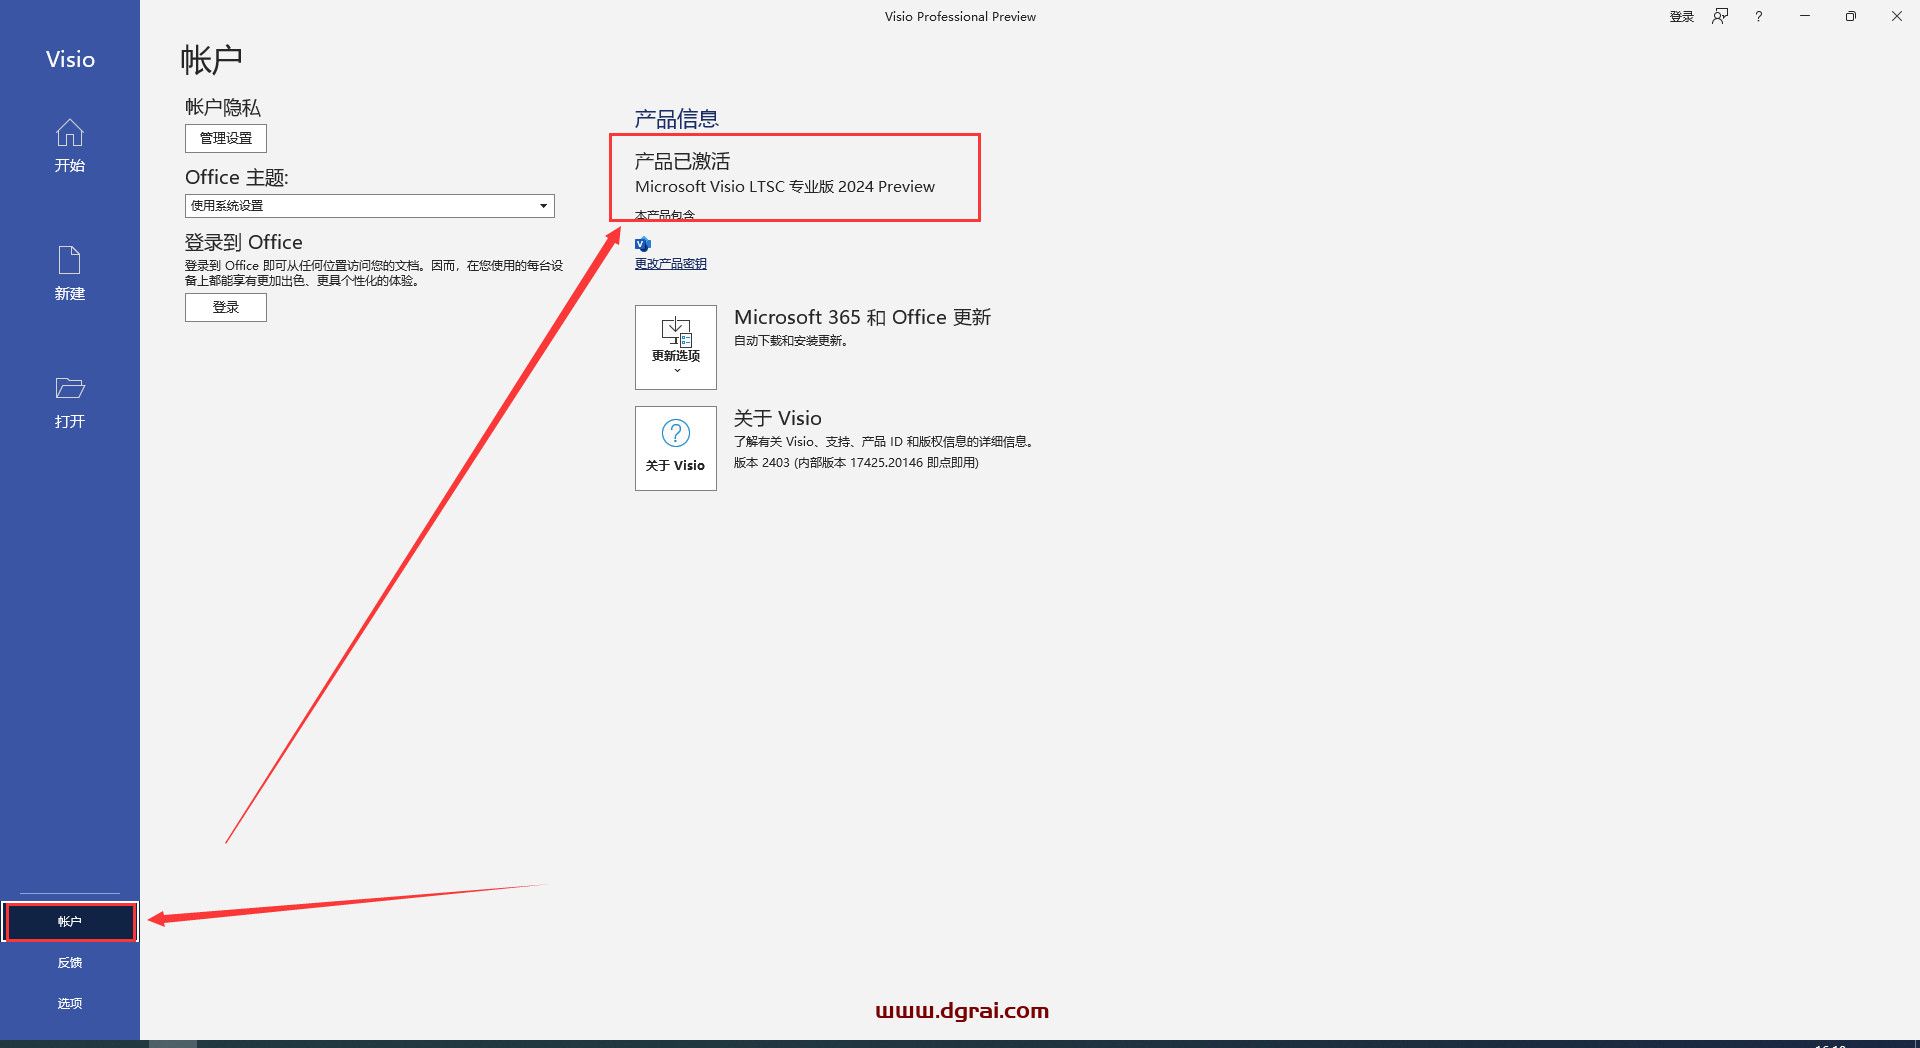Restore down the Visio window
This screenshot has width=1920, height=1048.
(x=1851, y=16)
